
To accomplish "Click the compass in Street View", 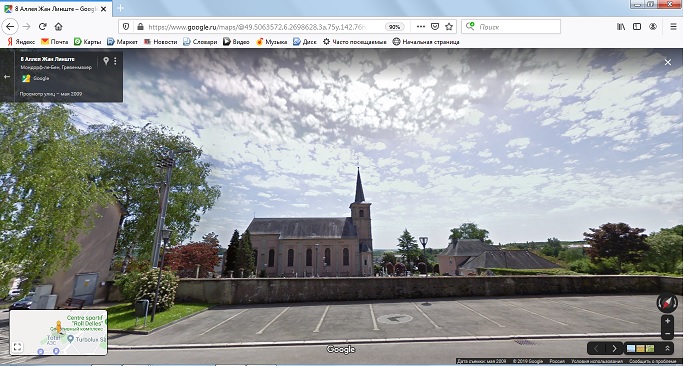I will click(667, 303).
